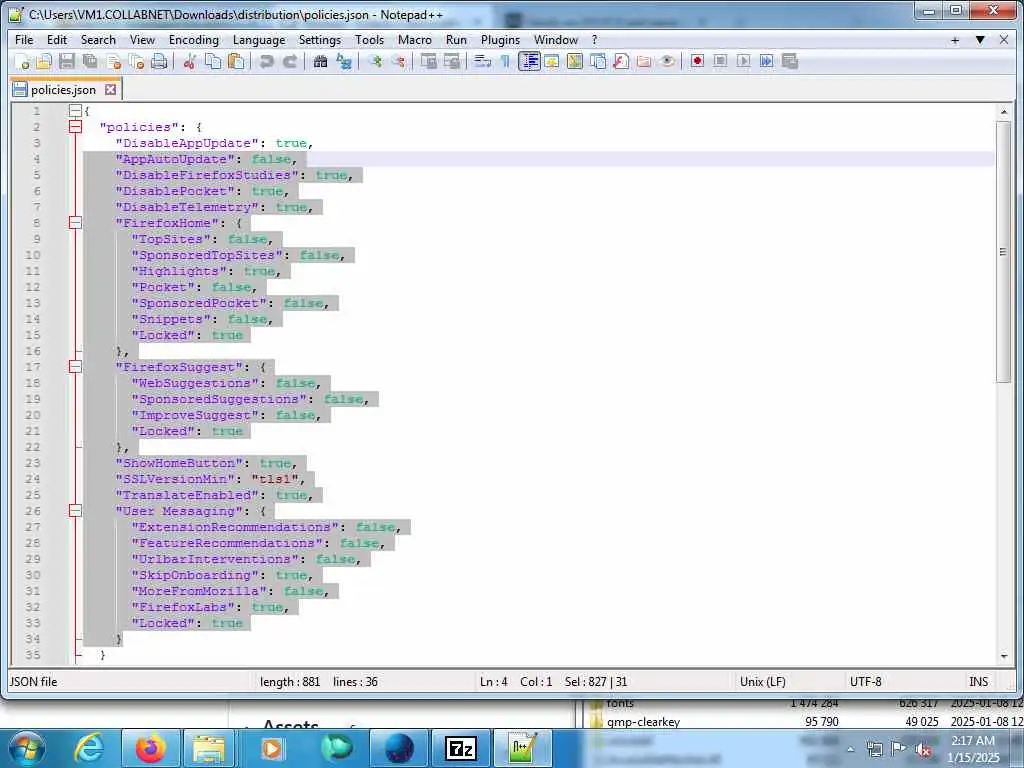Collapse the "FirefoxHome" block fold marker
Viewport: 1024px width, 768px height.
(76, 223)
